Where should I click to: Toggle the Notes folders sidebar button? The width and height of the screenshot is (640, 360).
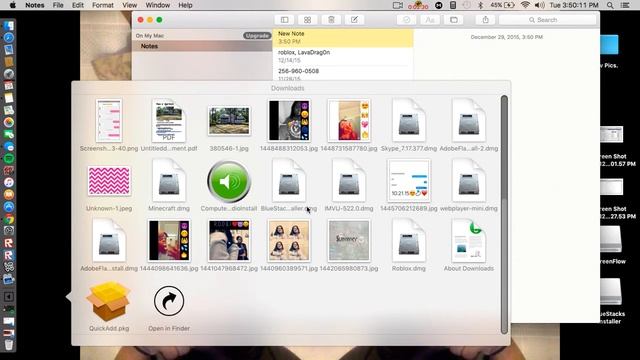tap(284, 20)
